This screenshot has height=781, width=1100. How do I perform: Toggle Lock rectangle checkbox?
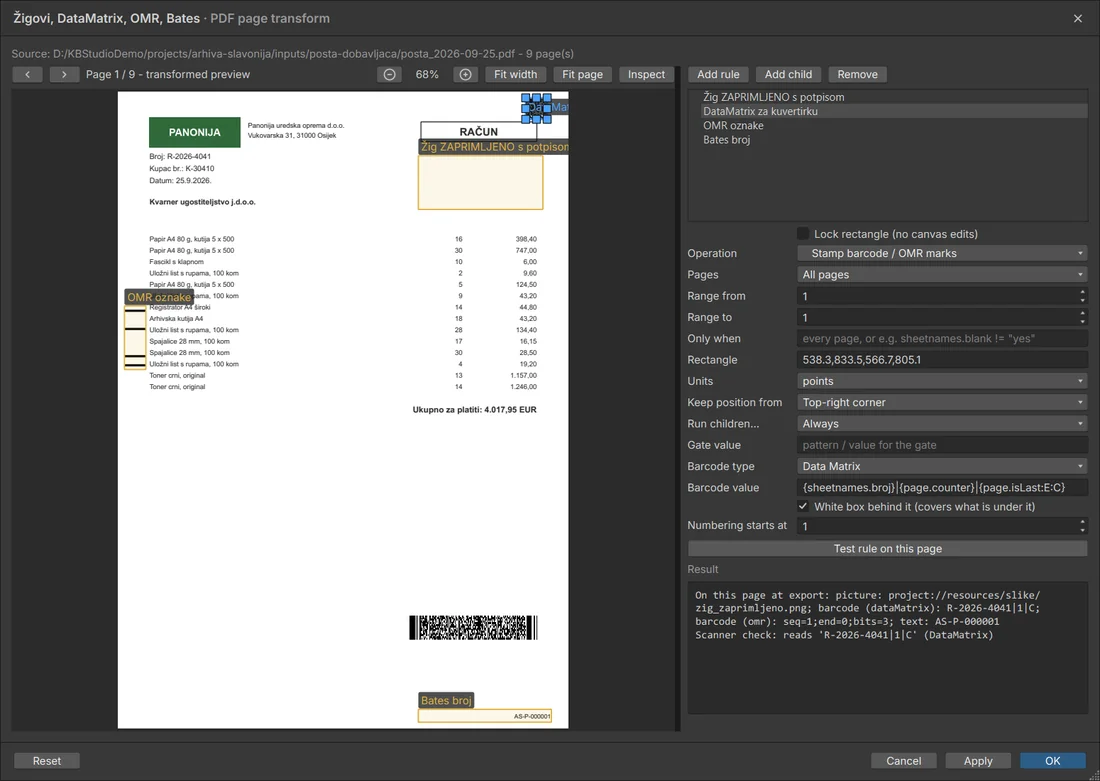[803, 234]
